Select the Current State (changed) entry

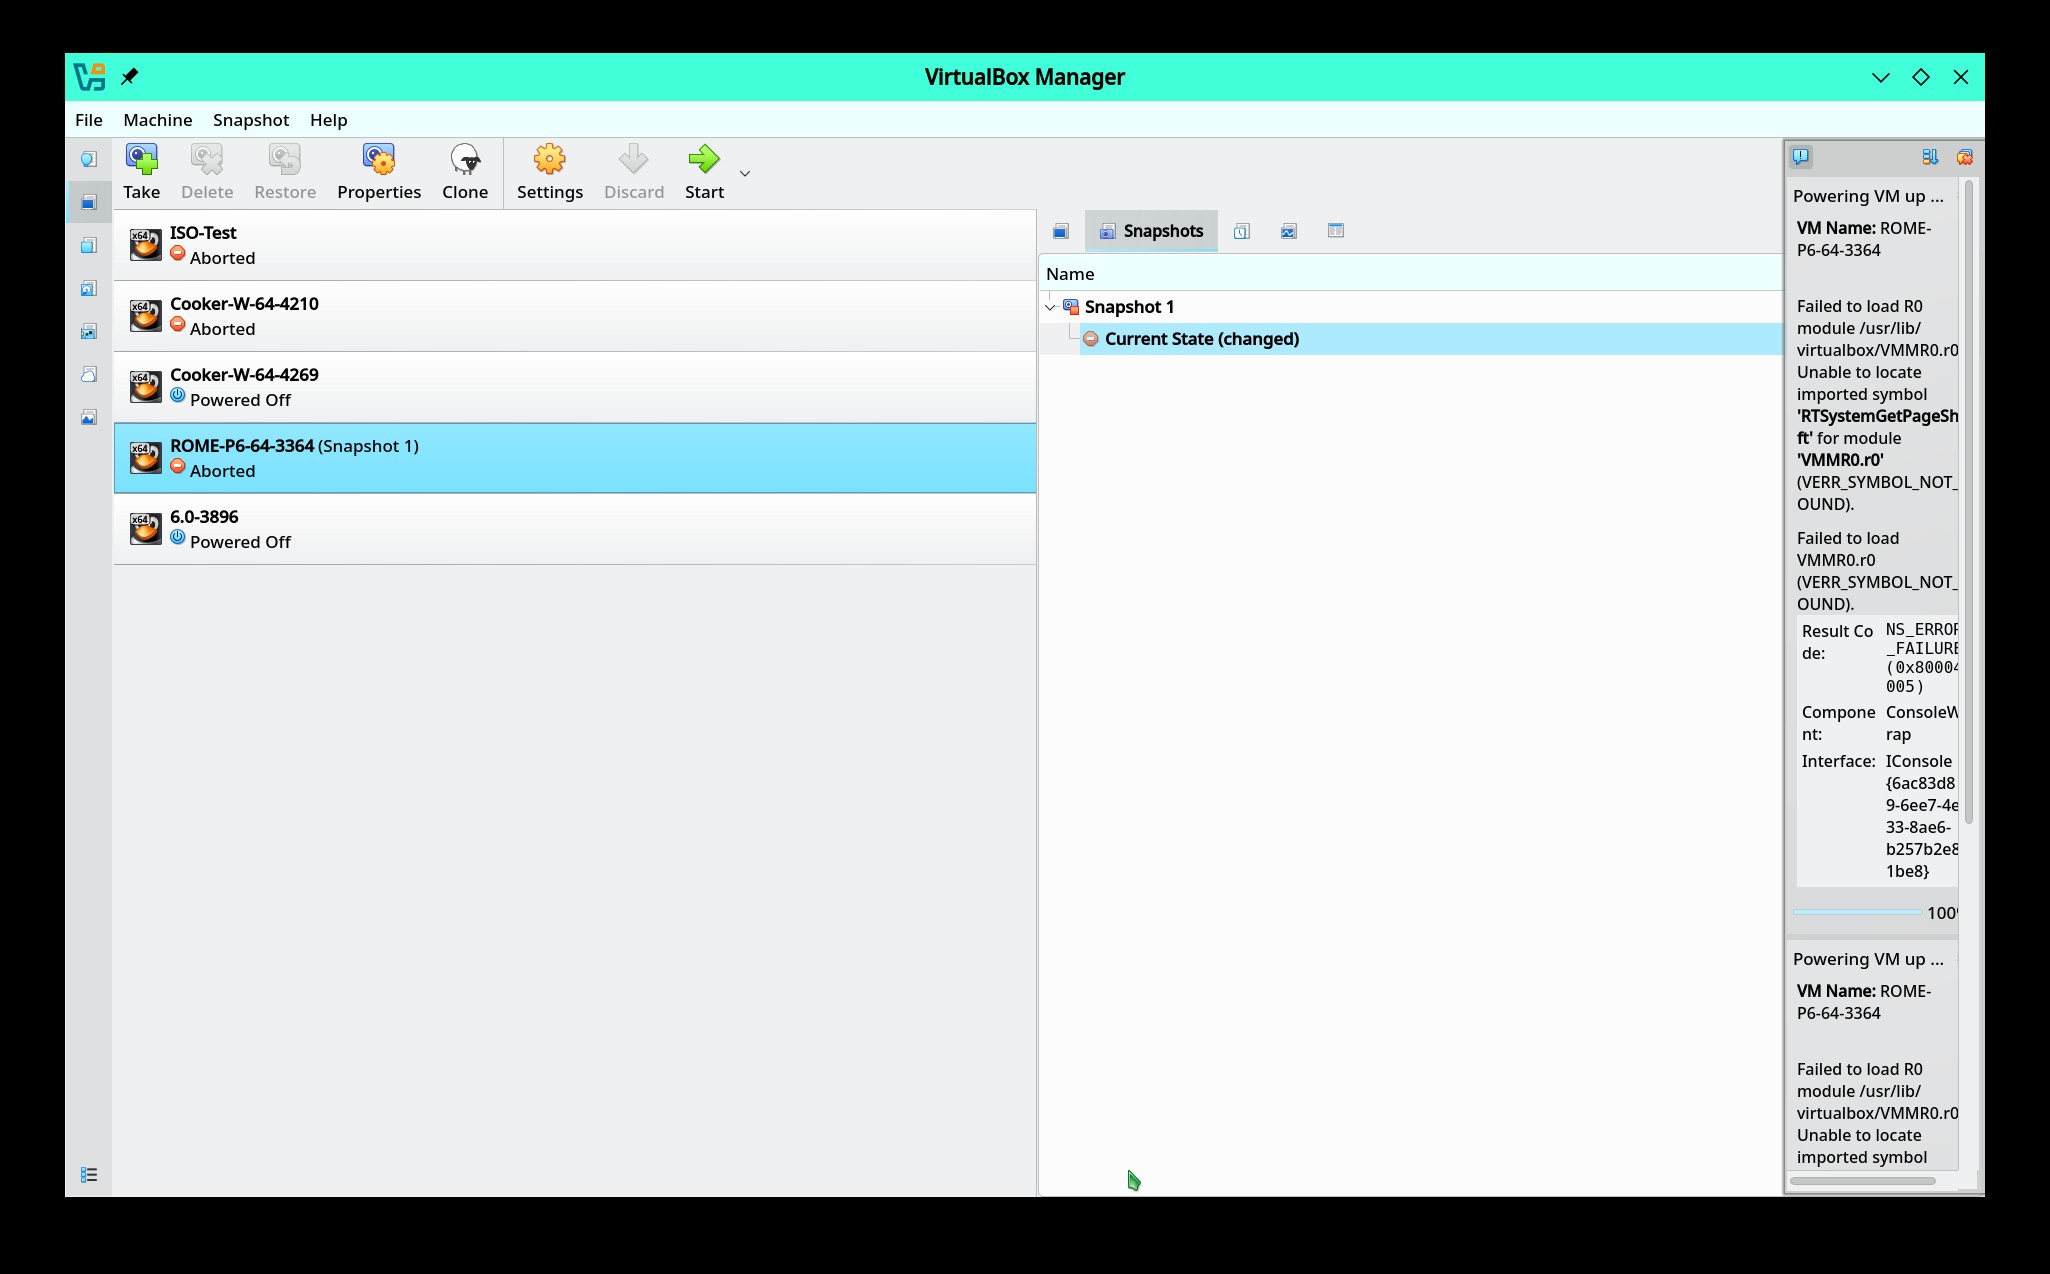coord(1201,339)
